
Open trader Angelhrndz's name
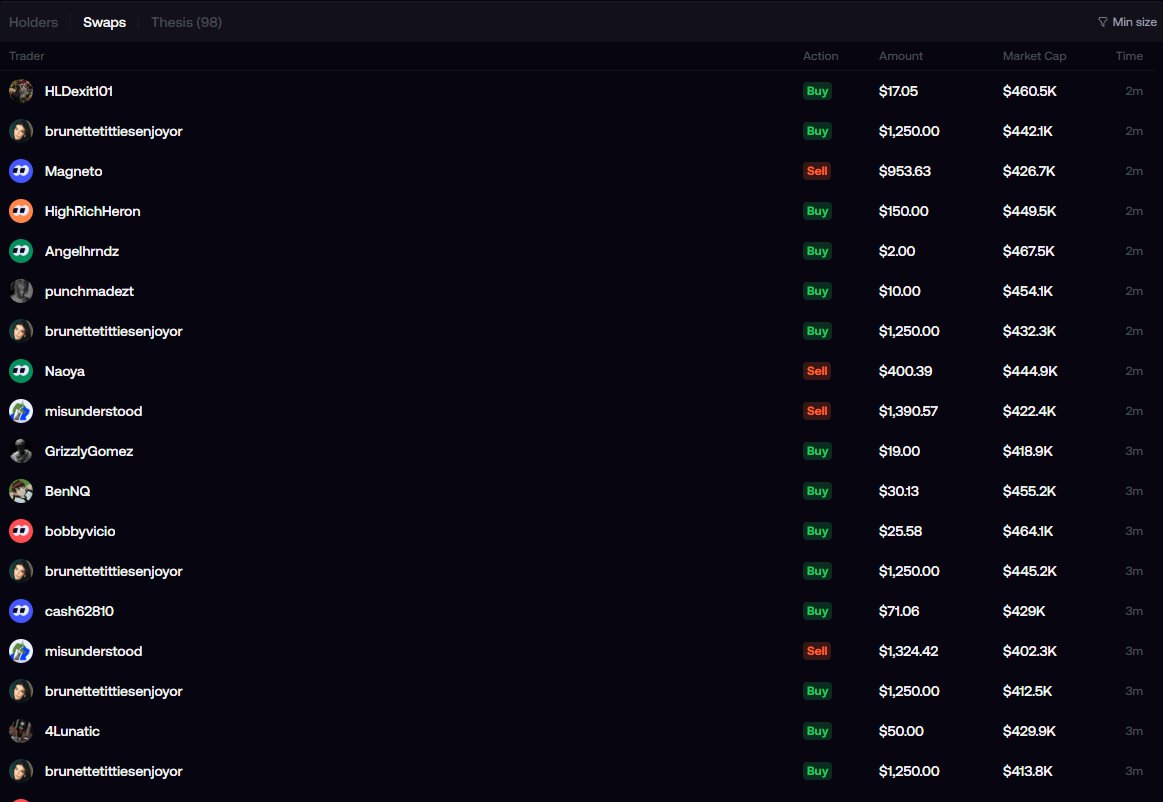(x=82, y=252)
